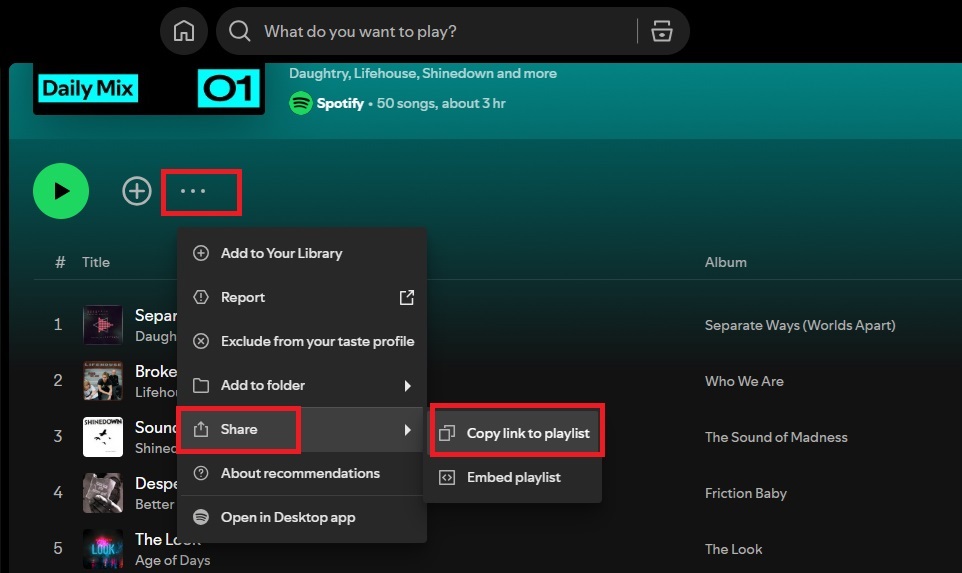Click '50 songs, about 3 hr' text
The image size is (962, 573).
[x=441, y=103]
